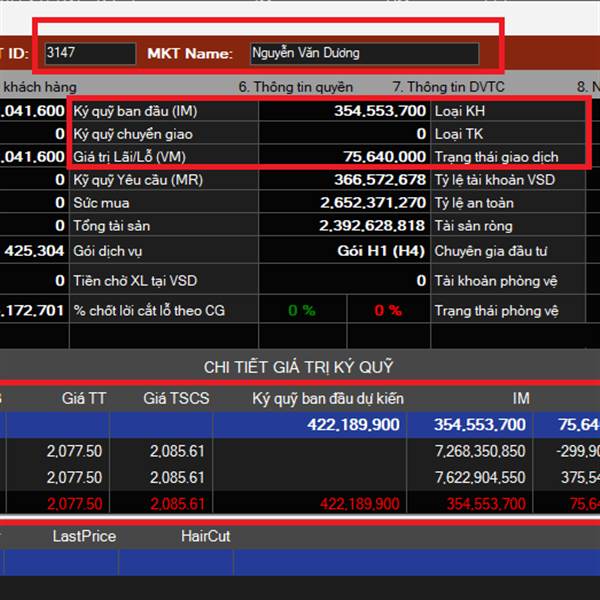Viewport: 600px width, 600px height.
Task: Select the Ký quỹ chuyển giao row
Action: coord(134,134)
